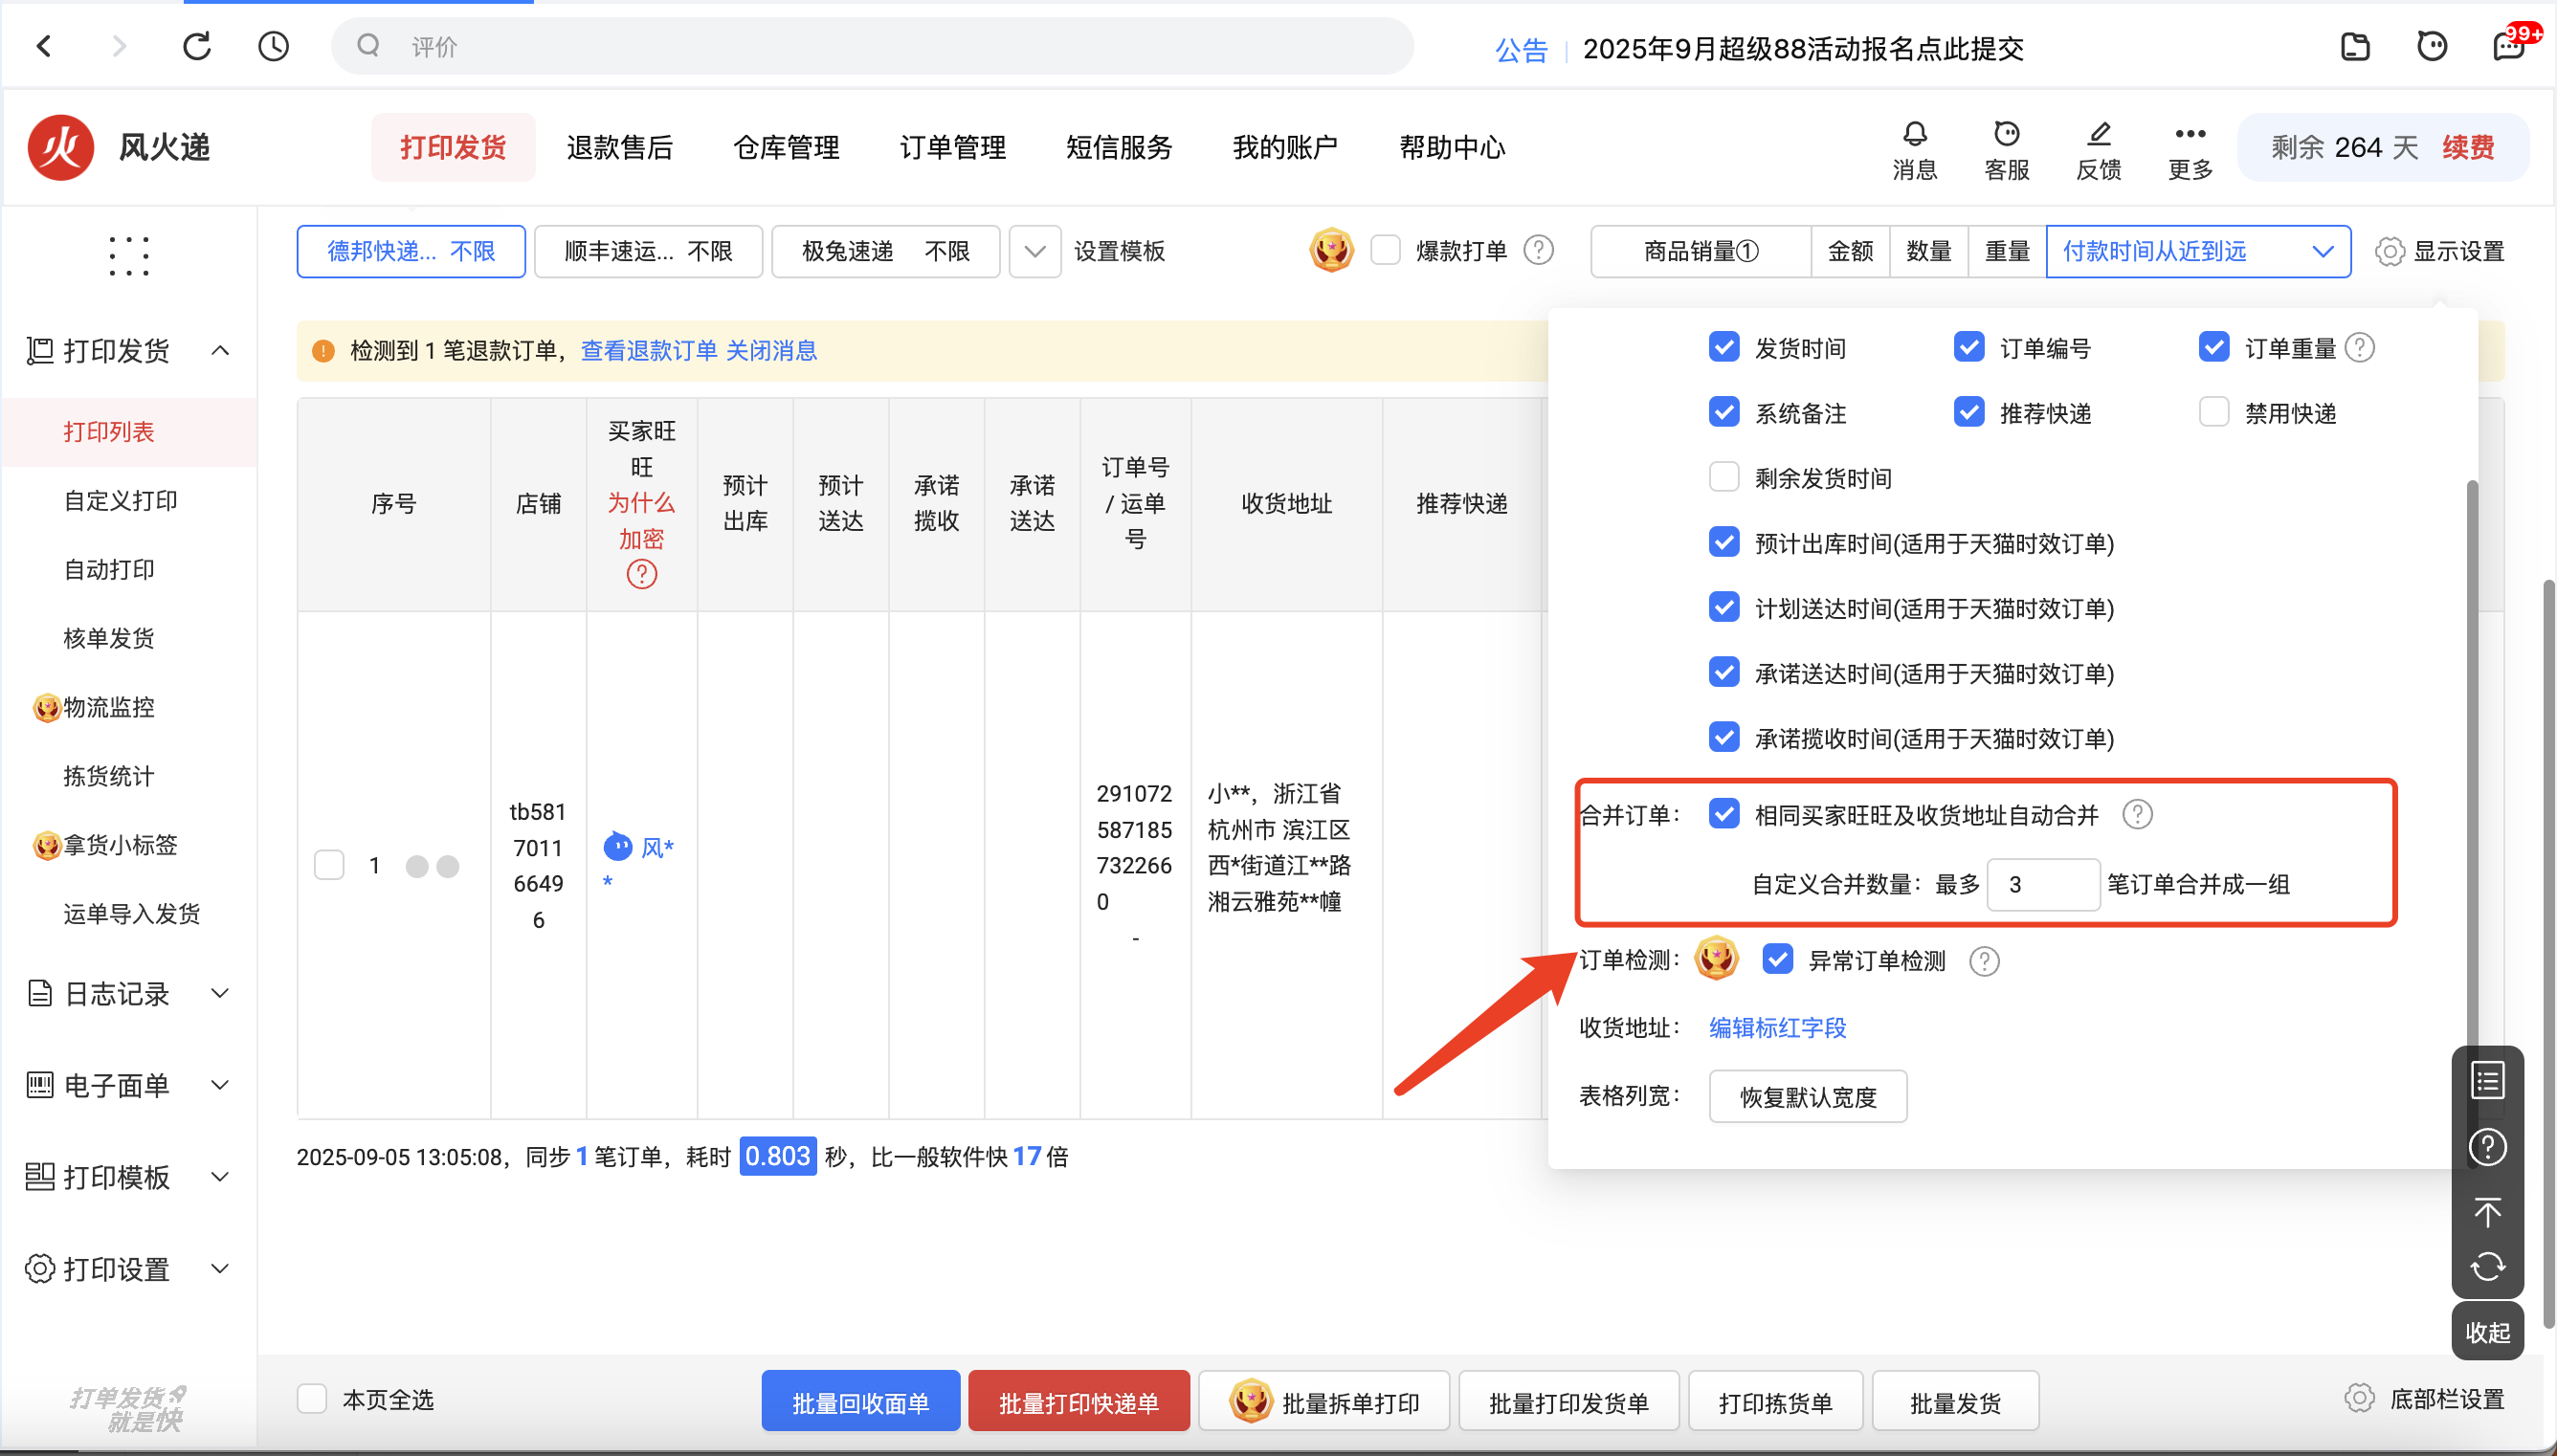2557x1456 pixels.
Task: Open the 编辑标红字段 link
Action: click(x=1777, y=1027)
